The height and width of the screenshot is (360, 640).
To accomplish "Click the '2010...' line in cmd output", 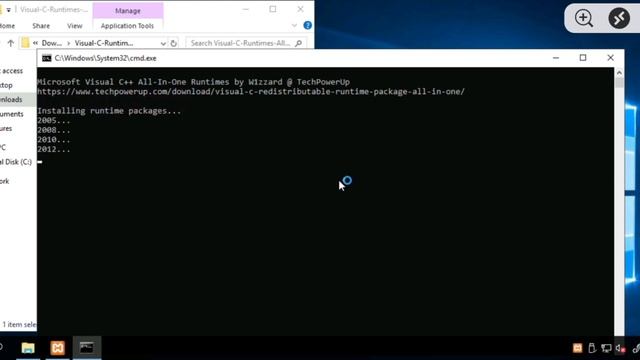I will tap(53, 140).
